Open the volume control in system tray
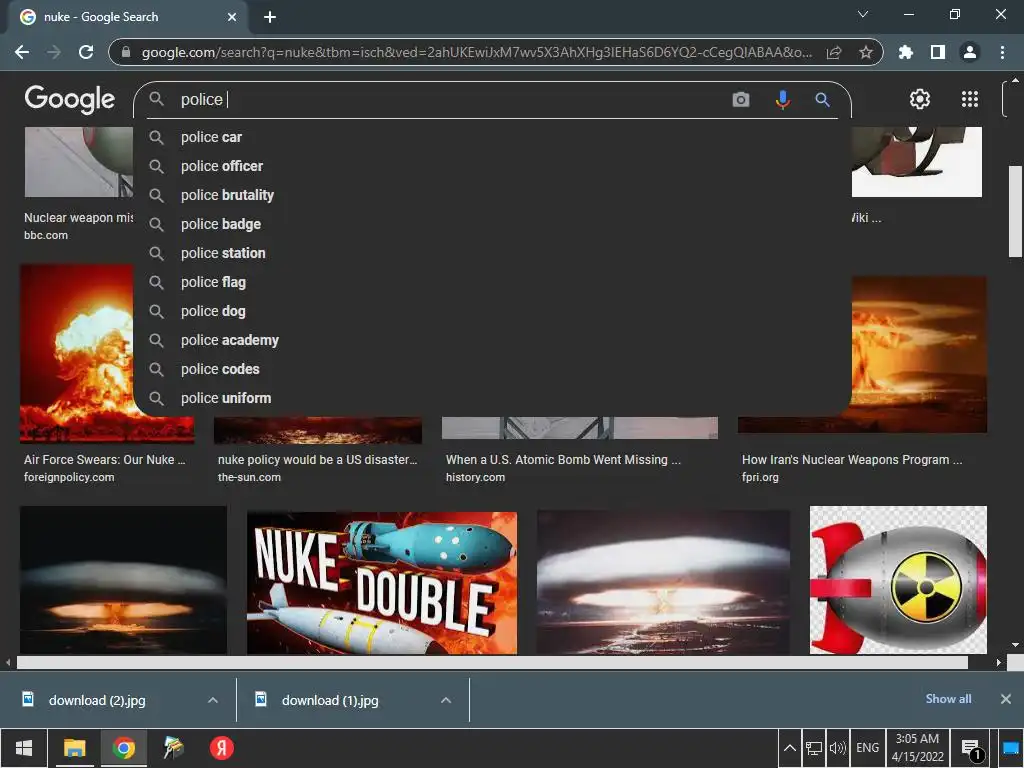 [837, 748]
